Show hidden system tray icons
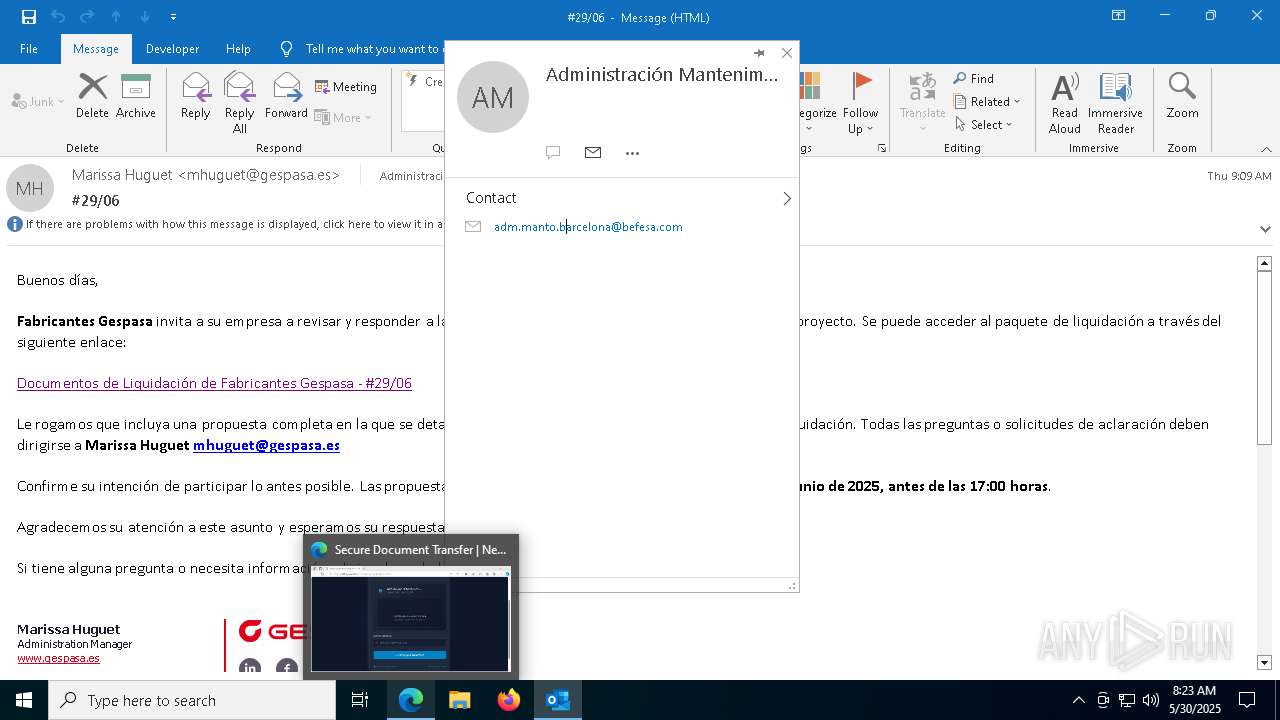The height and width of the screenshot is (720, 1280). [x=1078, y=700]
